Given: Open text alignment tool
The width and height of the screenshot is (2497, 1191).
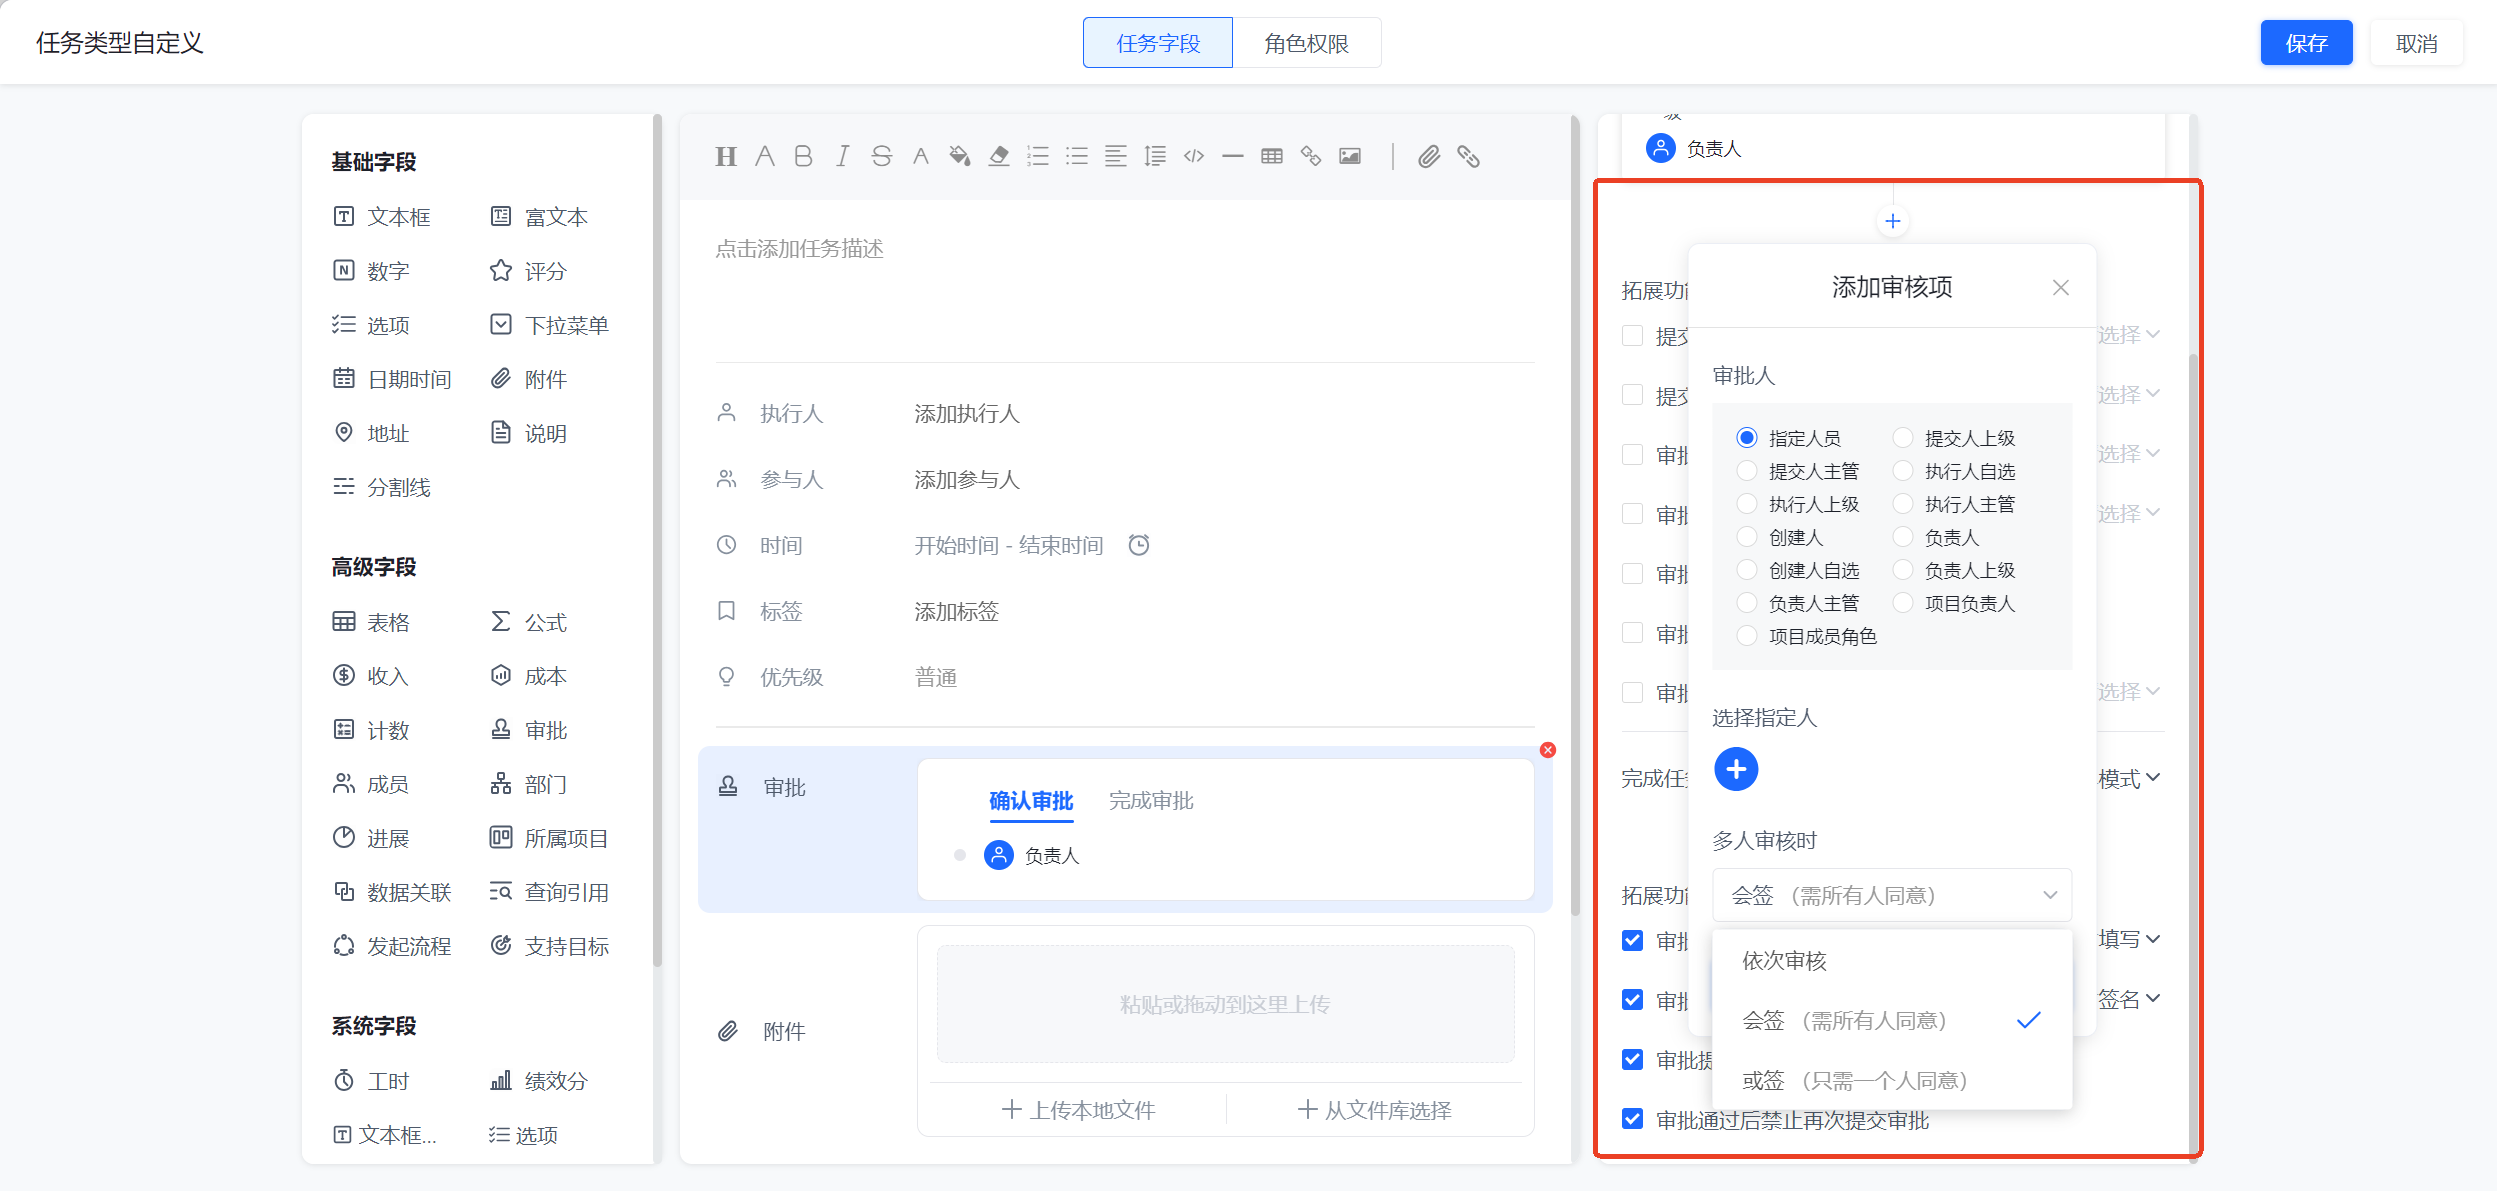Looking at the screenshot, I should tap(1116, 157).
